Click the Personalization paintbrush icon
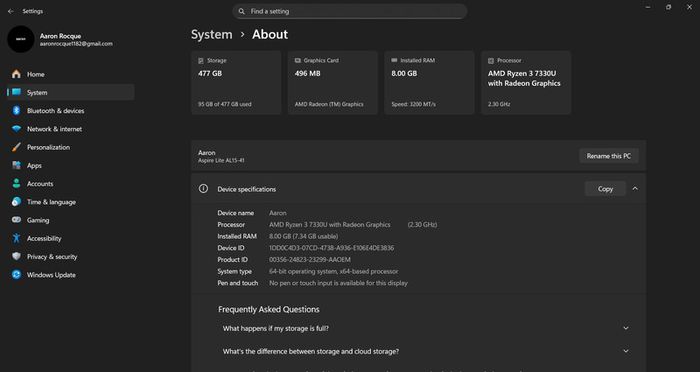 pos(17,147)
